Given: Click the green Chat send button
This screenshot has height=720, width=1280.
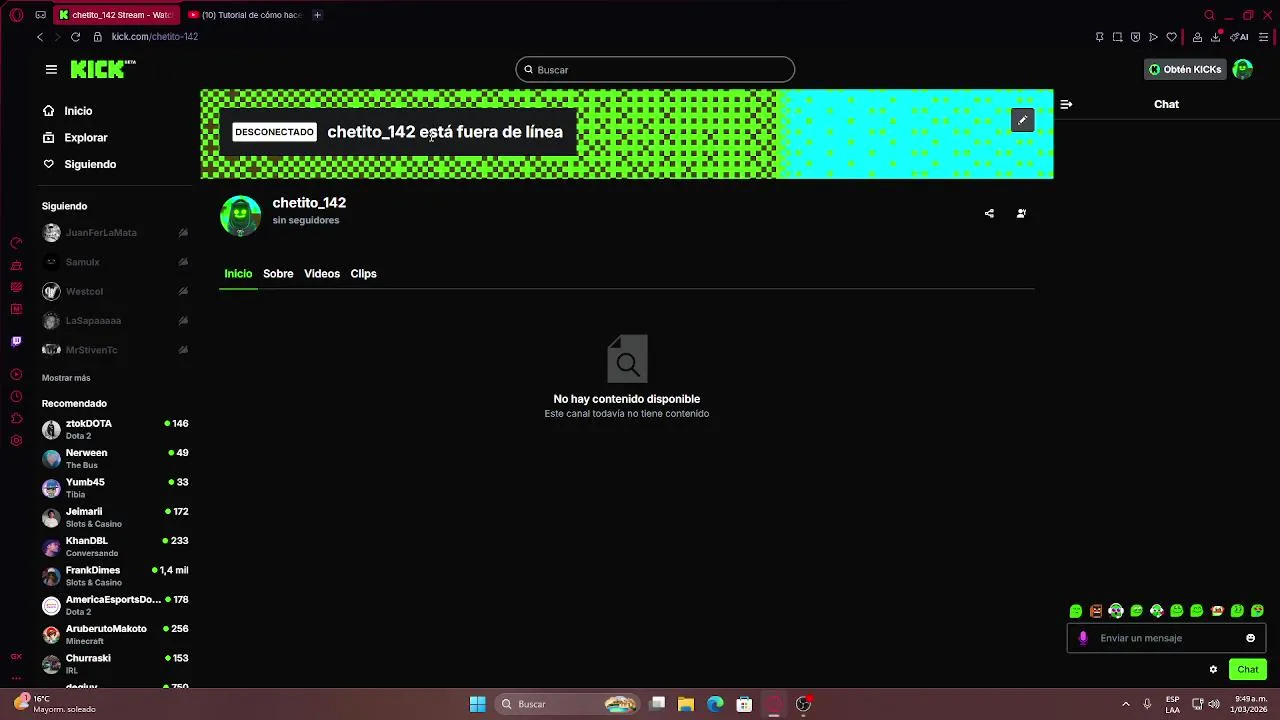Looking at the screenshot, I should tap(1248, 669).
